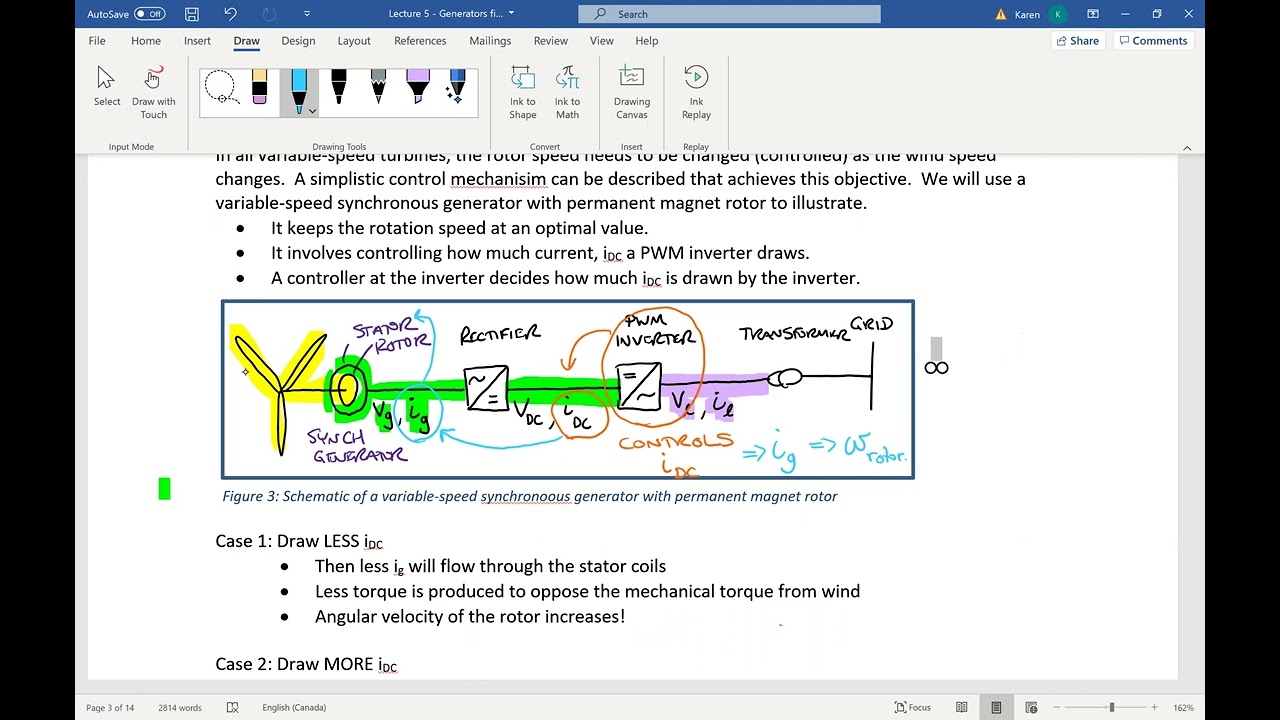Select the gray pencil tool
Viewport: 1280px width, 720px height.
[x=378, y=87]
